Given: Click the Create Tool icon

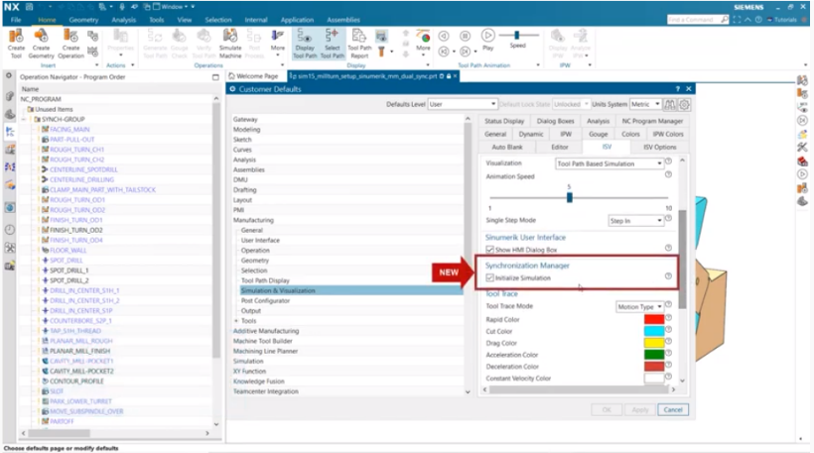Looking at the screenshot, I should (x=16, y=44).
